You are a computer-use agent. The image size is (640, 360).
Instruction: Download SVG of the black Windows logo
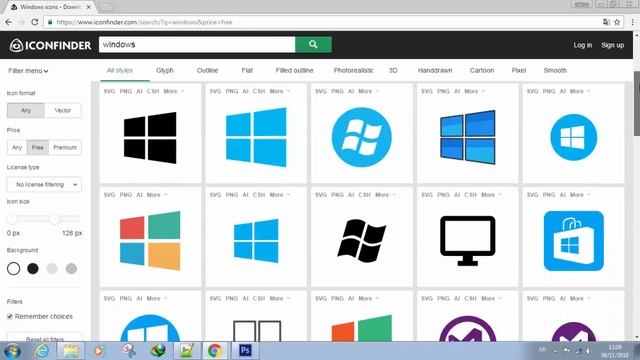click(109, 91)
